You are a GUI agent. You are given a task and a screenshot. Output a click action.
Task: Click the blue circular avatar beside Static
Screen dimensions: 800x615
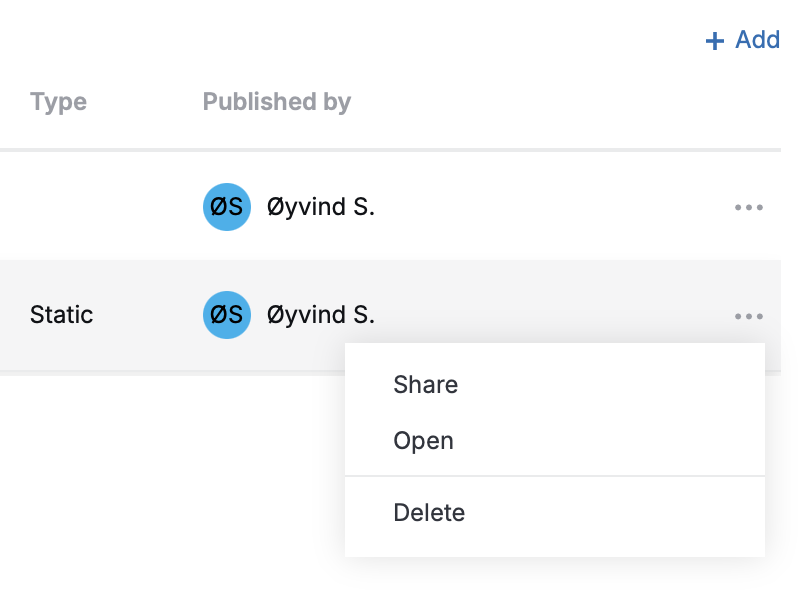click(226, 315)
